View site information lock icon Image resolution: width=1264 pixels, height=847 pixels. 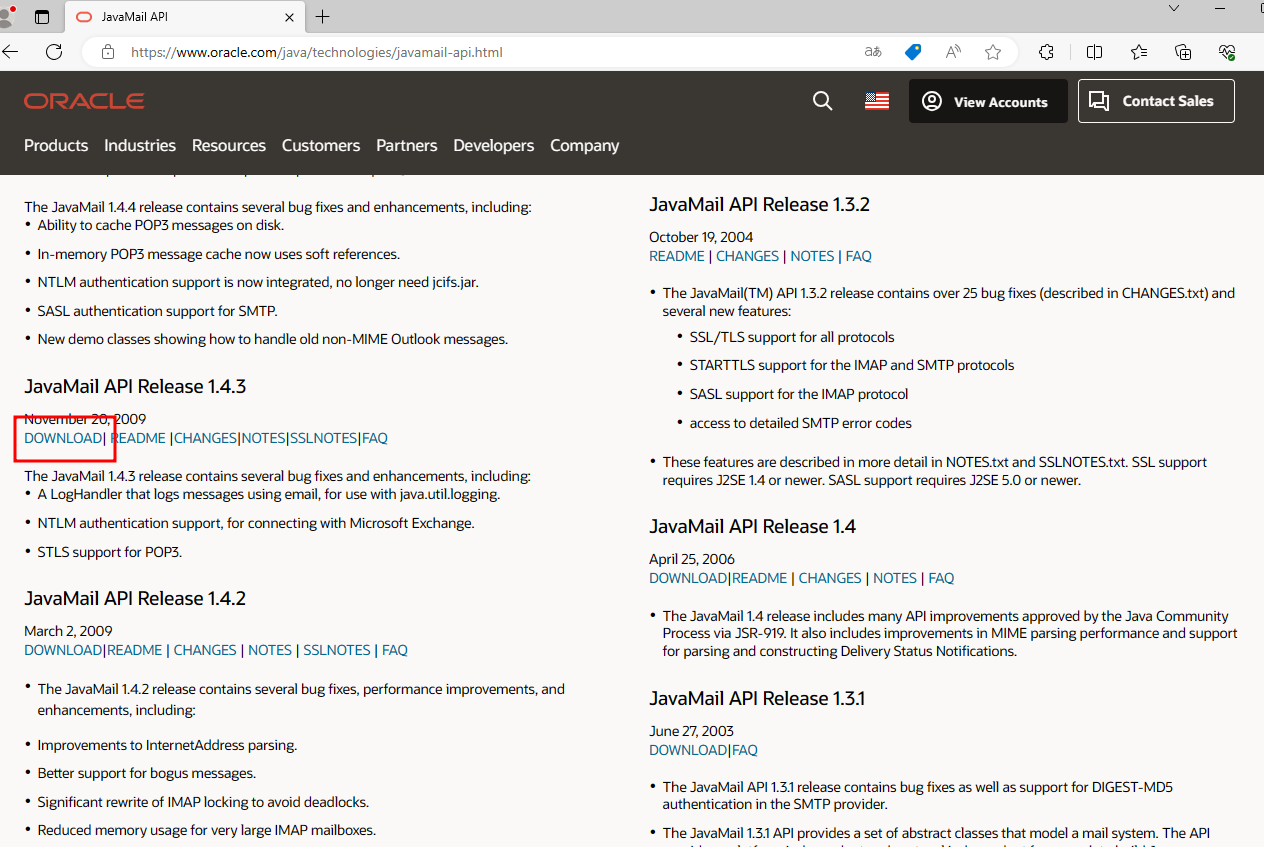click(x=108, y=52)
